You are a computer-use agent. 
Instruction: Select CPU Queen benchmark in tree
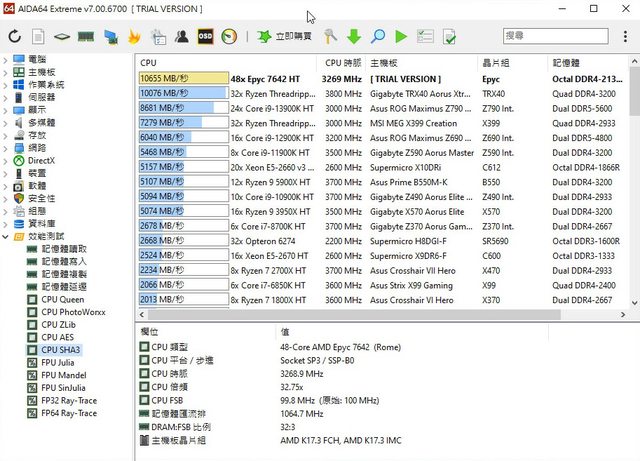(x=62, y=299)
